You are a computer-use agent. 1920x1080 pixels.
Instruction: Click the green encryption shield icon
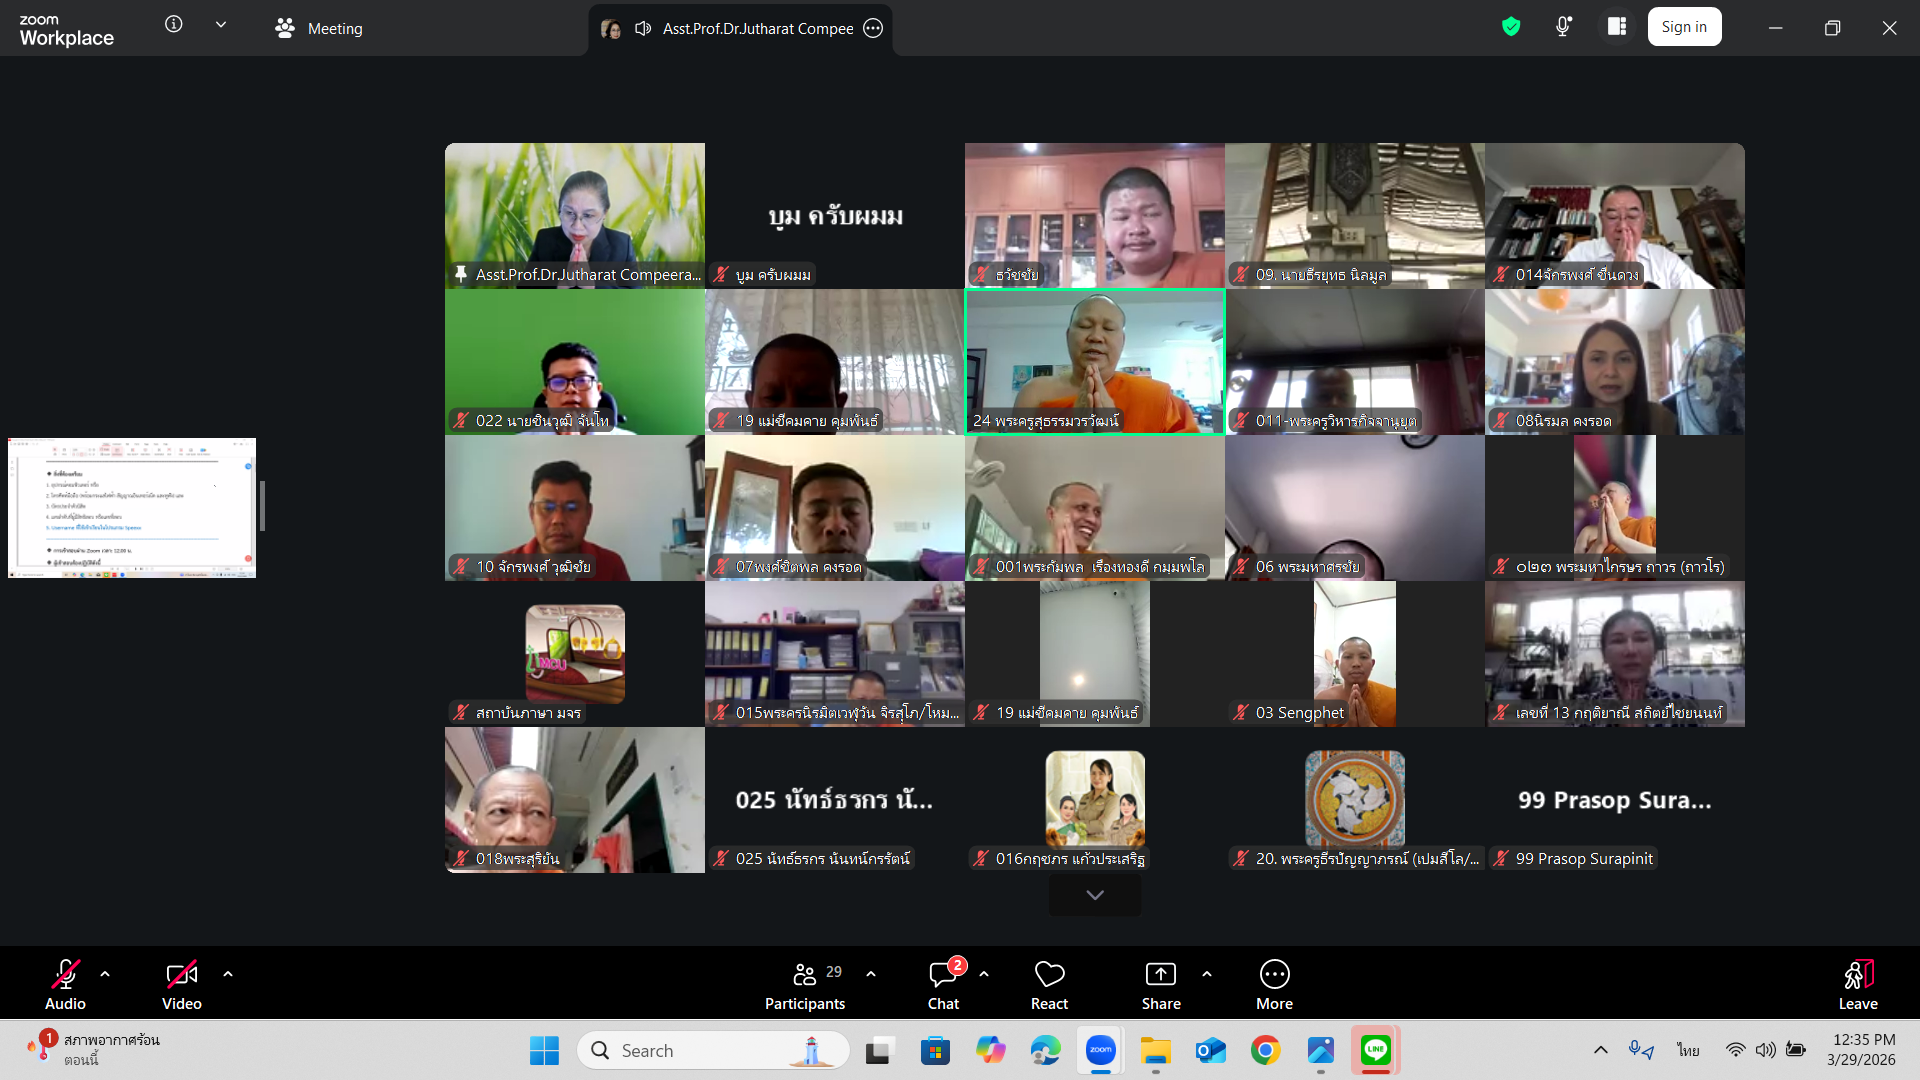coord(1511,27)
